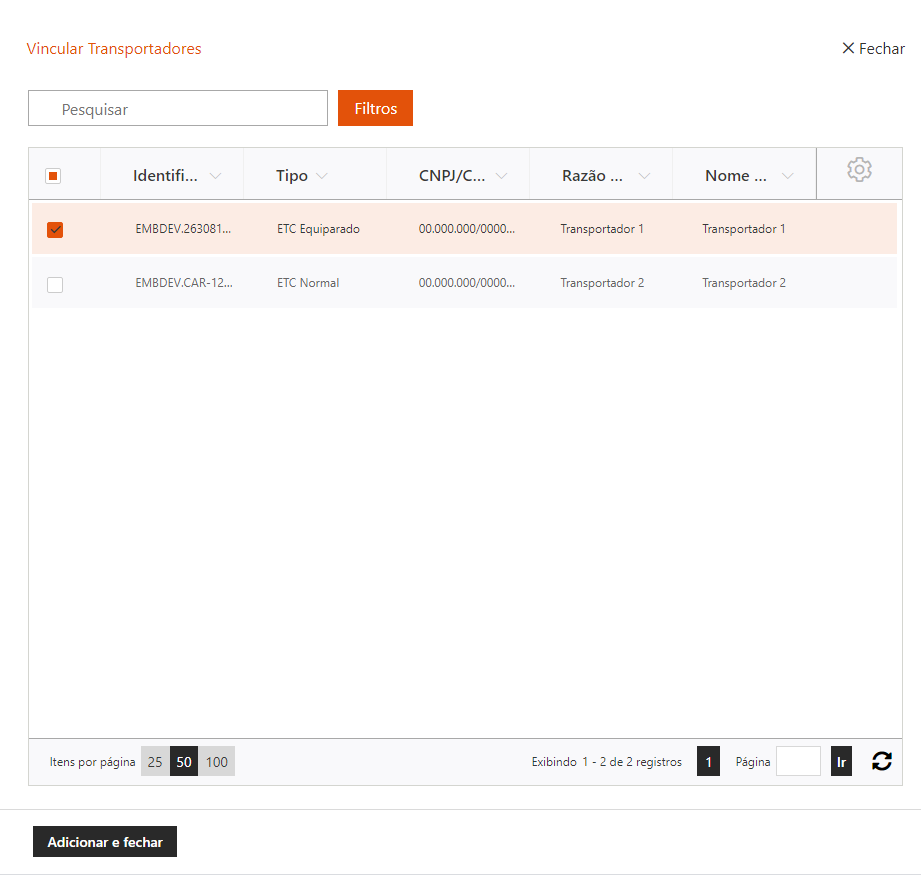
Task: Open the Tipo column dropdown chevron
Action: [x=321, y=177]
